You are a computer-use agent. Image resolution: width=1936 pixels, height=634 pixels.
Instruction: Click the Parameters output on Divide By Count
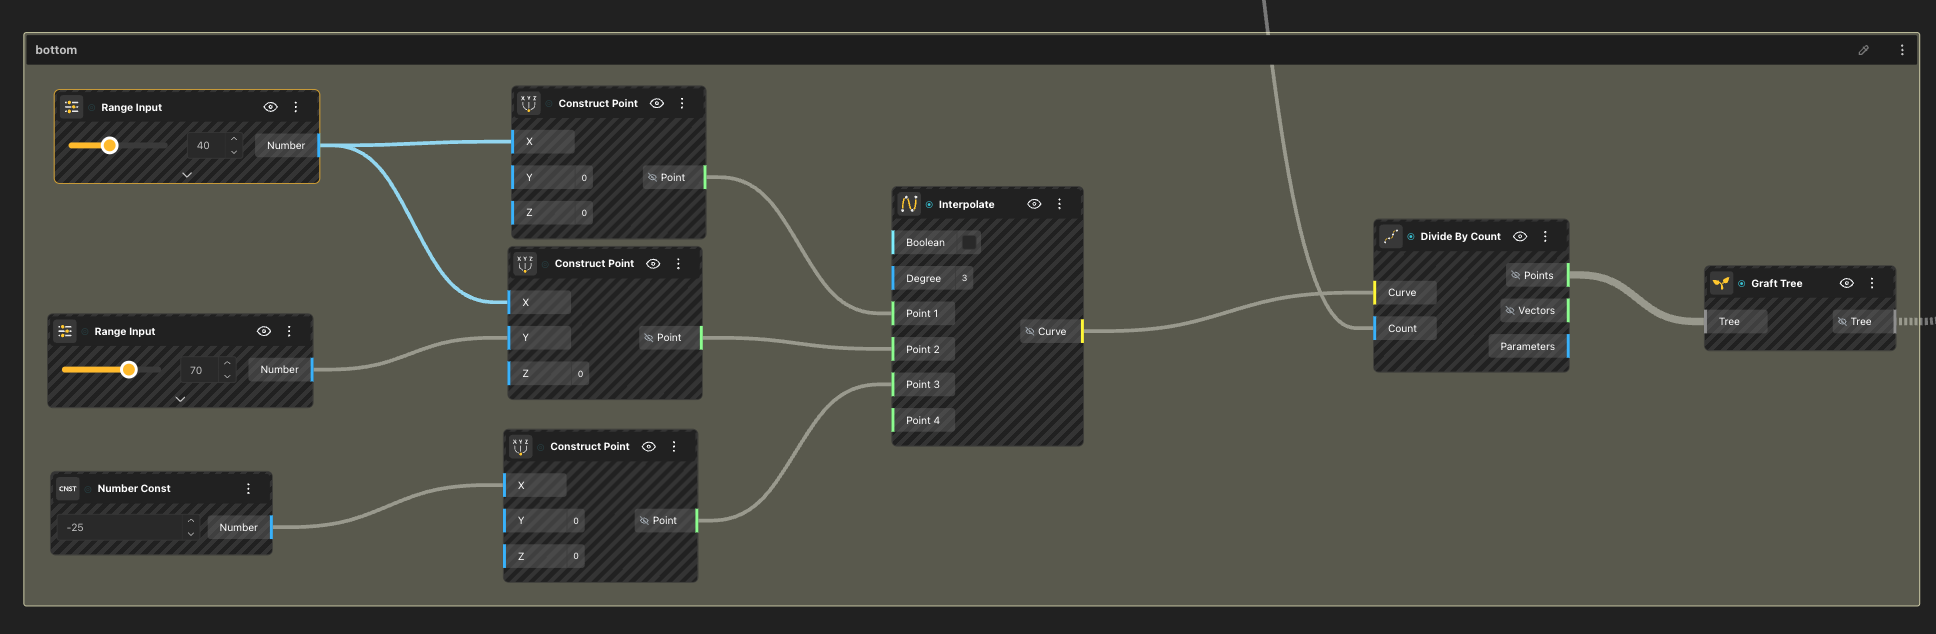pos(1527,347)
